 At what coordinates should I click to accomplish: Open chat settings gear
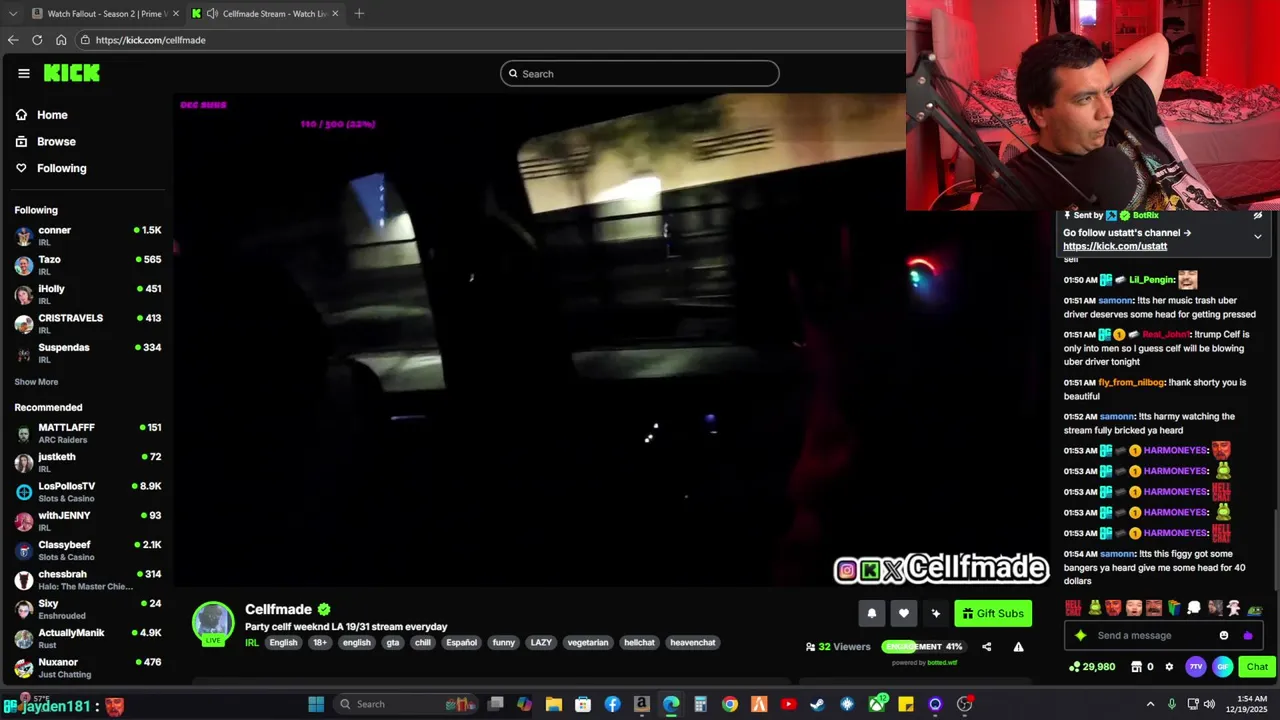(1169, 667)
